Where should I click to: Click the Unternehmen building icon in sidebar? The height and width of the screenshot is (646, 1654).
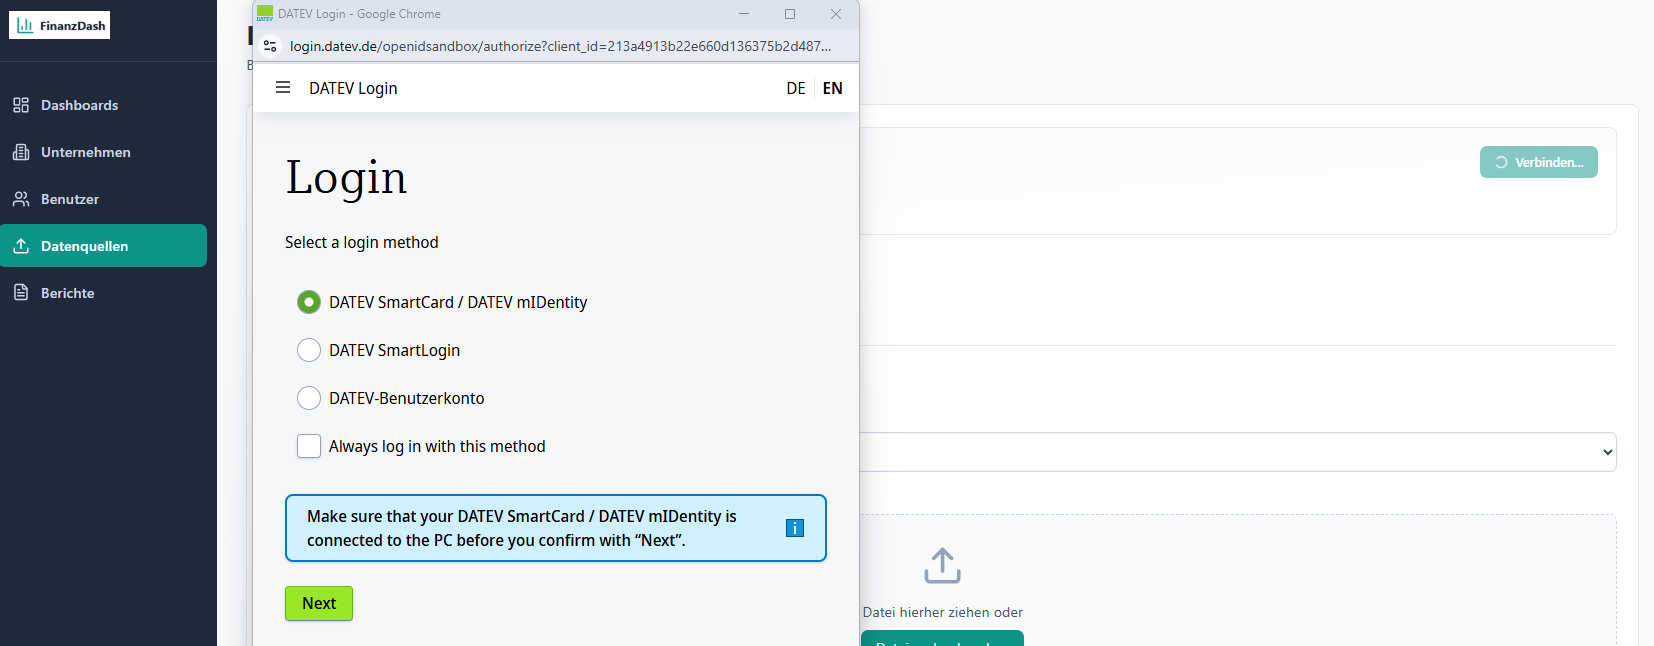[x=21, y=152]
